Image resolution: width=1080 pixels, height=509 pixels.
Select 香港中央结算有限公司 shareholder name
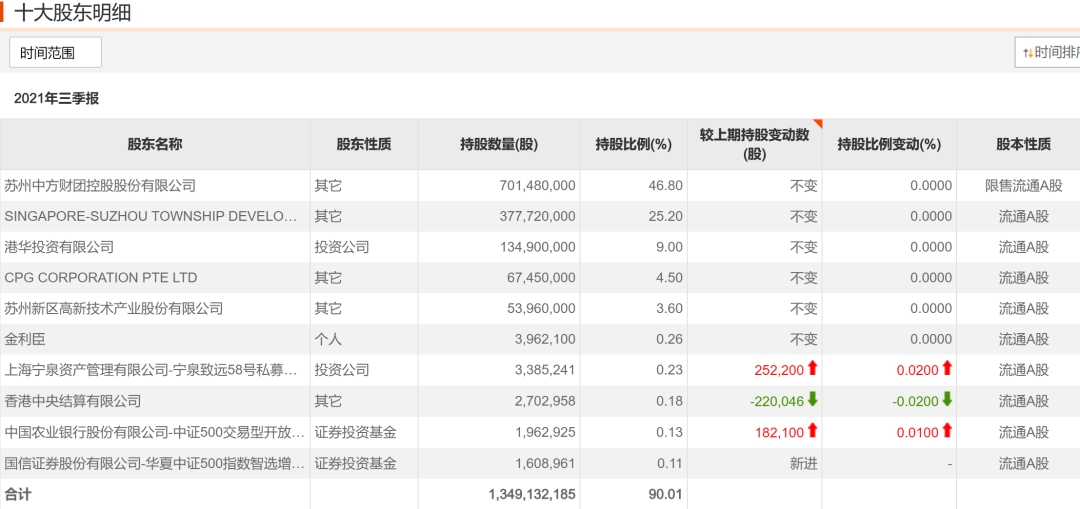pos(72,401)
